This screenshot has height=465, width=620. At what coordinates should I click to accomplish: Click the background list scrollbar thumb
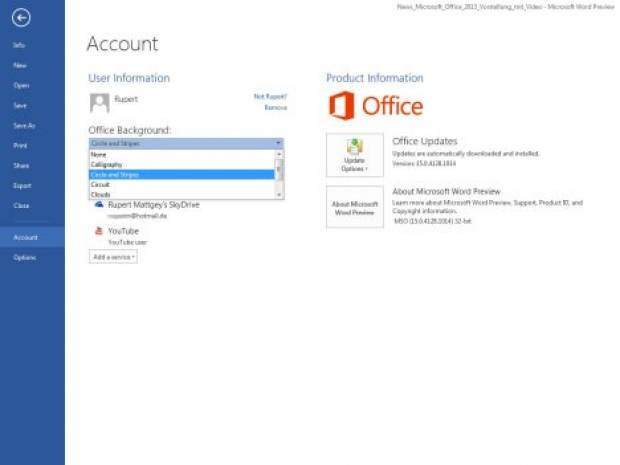tap(279, 170)
